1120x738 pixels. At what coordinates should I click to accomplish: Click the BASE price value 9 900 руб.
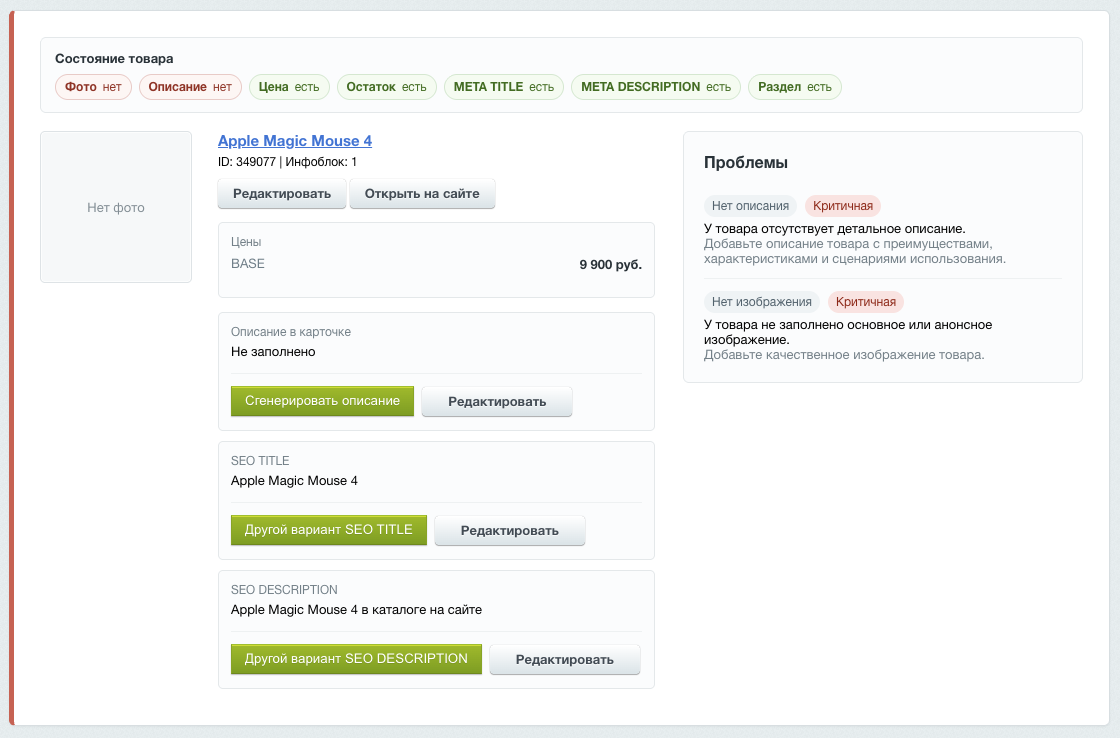click(611, 264)
